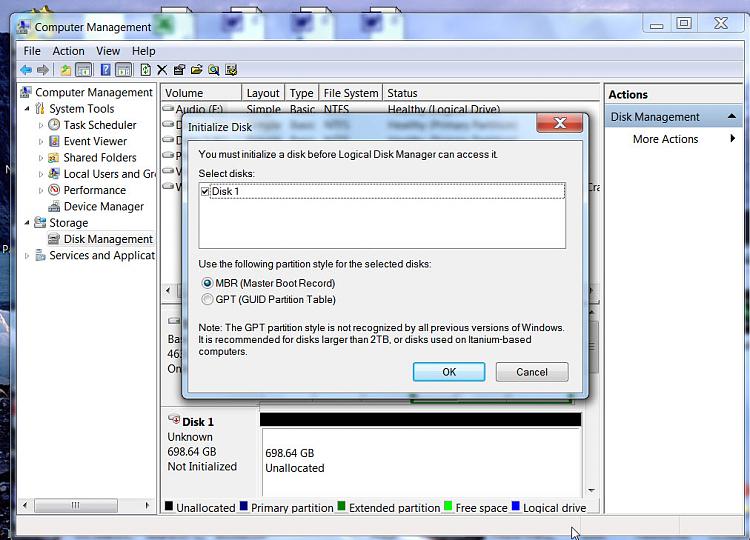Click the Properties toolbar icon
The width and height of the screenshot is (750, 540).
click(x=179, y=70)
